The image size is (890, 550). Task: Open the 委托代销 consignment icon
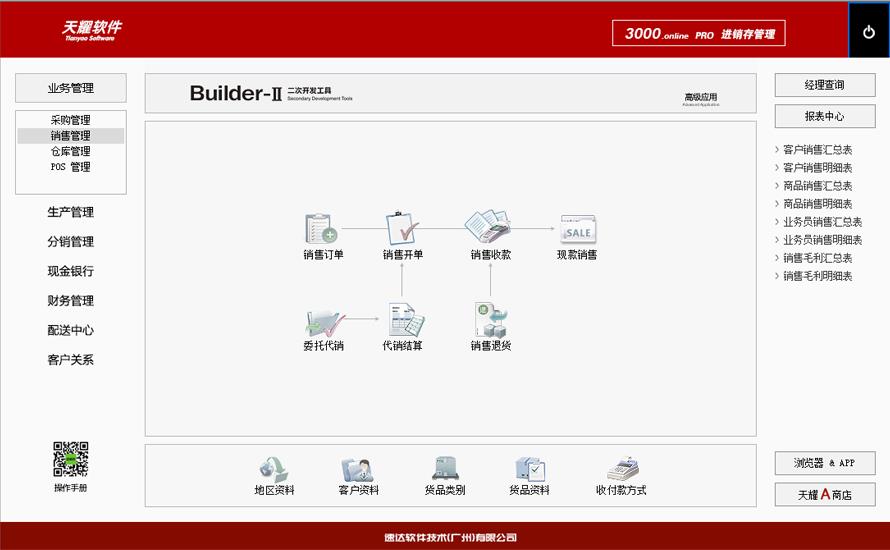[x=323, y=322]
